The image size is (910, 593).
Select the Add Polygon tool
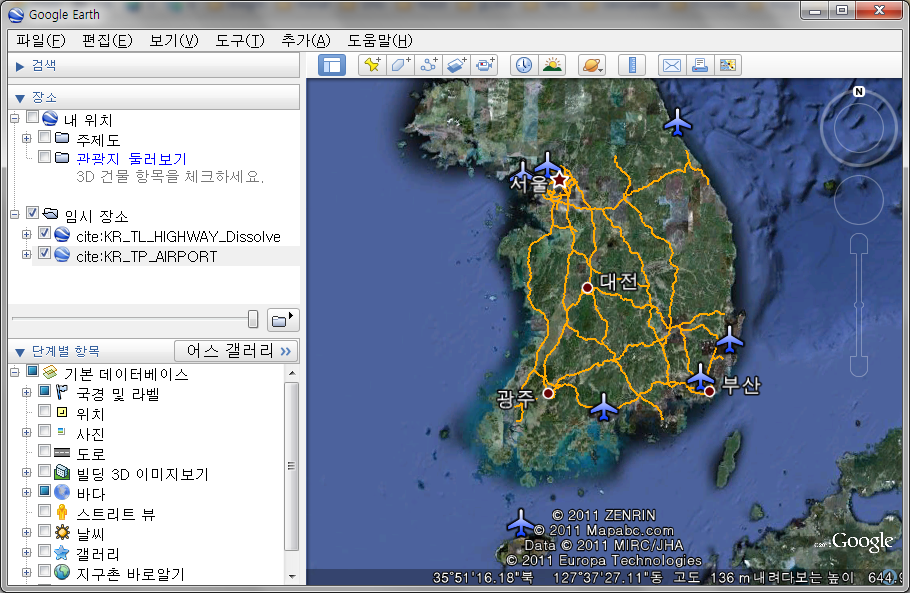(399, 64)
